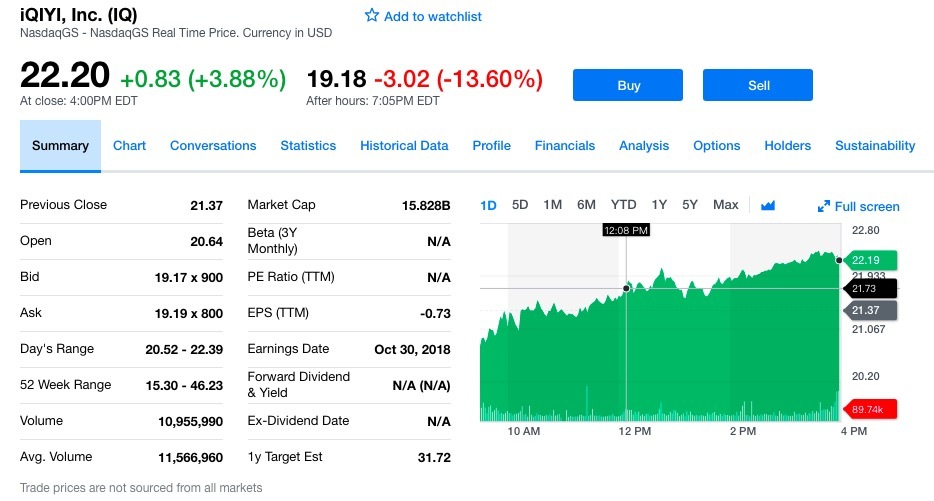Click the 1y Target Est value 31.72
This screenshot has height=501, width=934.
pos(434,458)
